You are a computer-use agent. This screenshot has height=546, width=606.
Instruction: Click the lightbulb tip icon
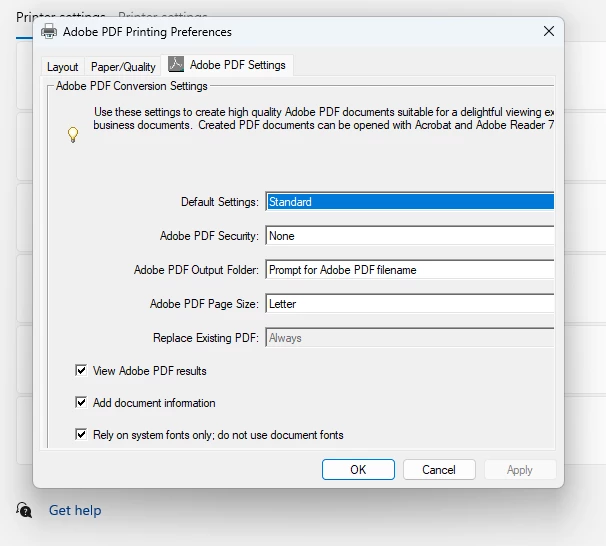click(x=73, y=135)
